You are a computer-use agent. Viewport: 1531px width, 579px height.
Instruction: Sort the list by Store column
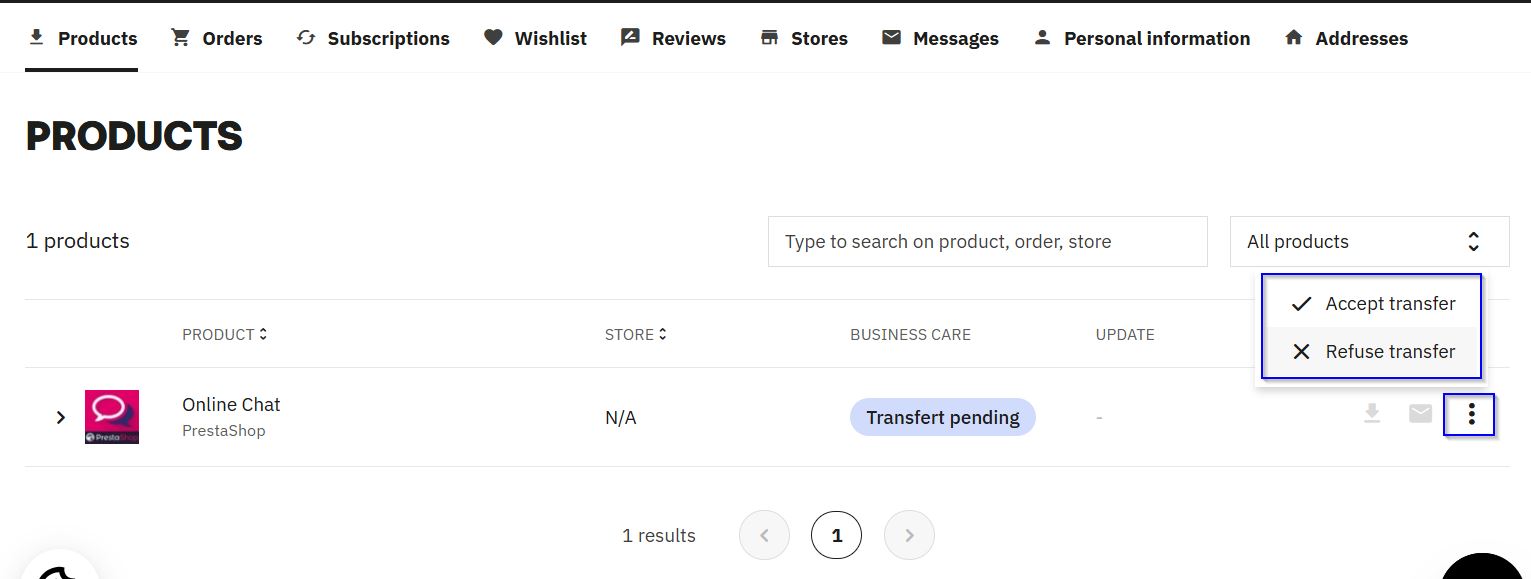(635, 334)
